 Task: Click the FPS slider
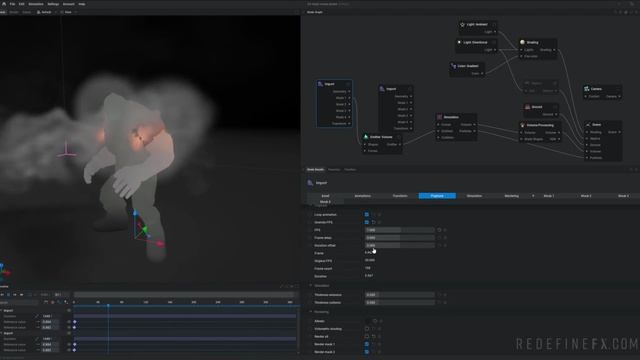coord(400,230)
